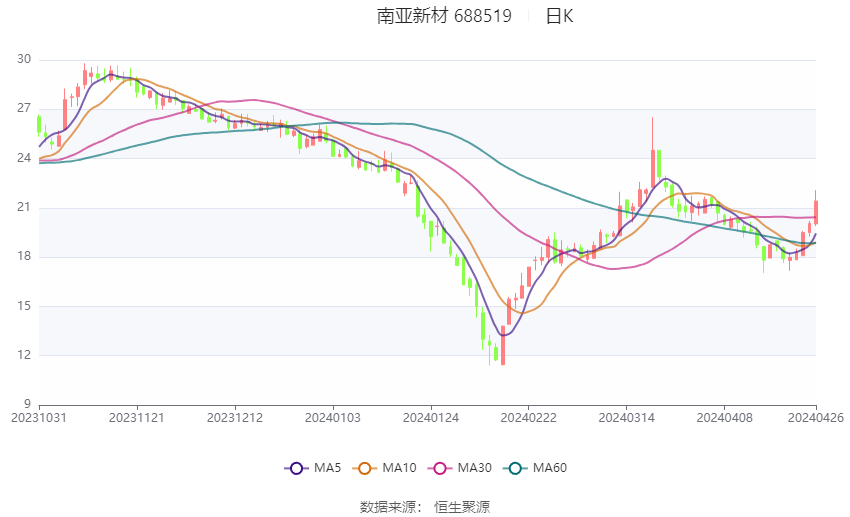Select the 20240222 date axis label
The image size is (850, 517).
point(529,418)
